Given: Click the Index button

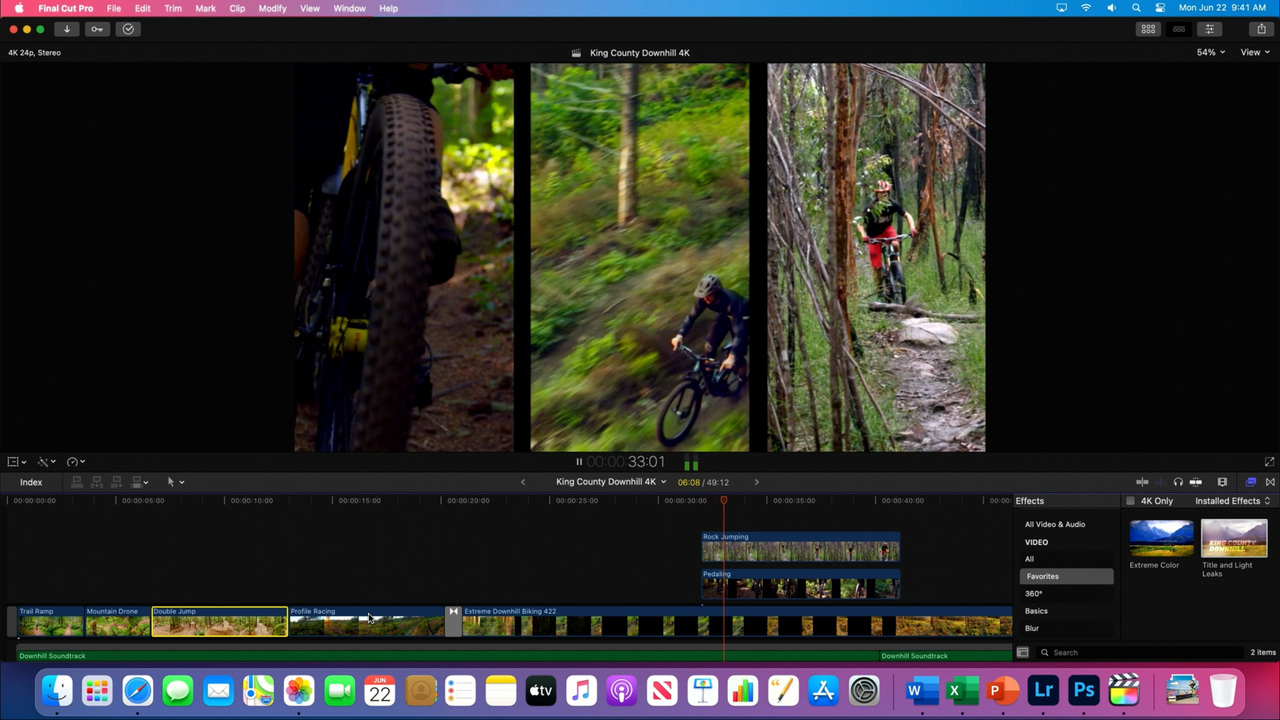Looking at the screenshot, I should coord(31,481).
